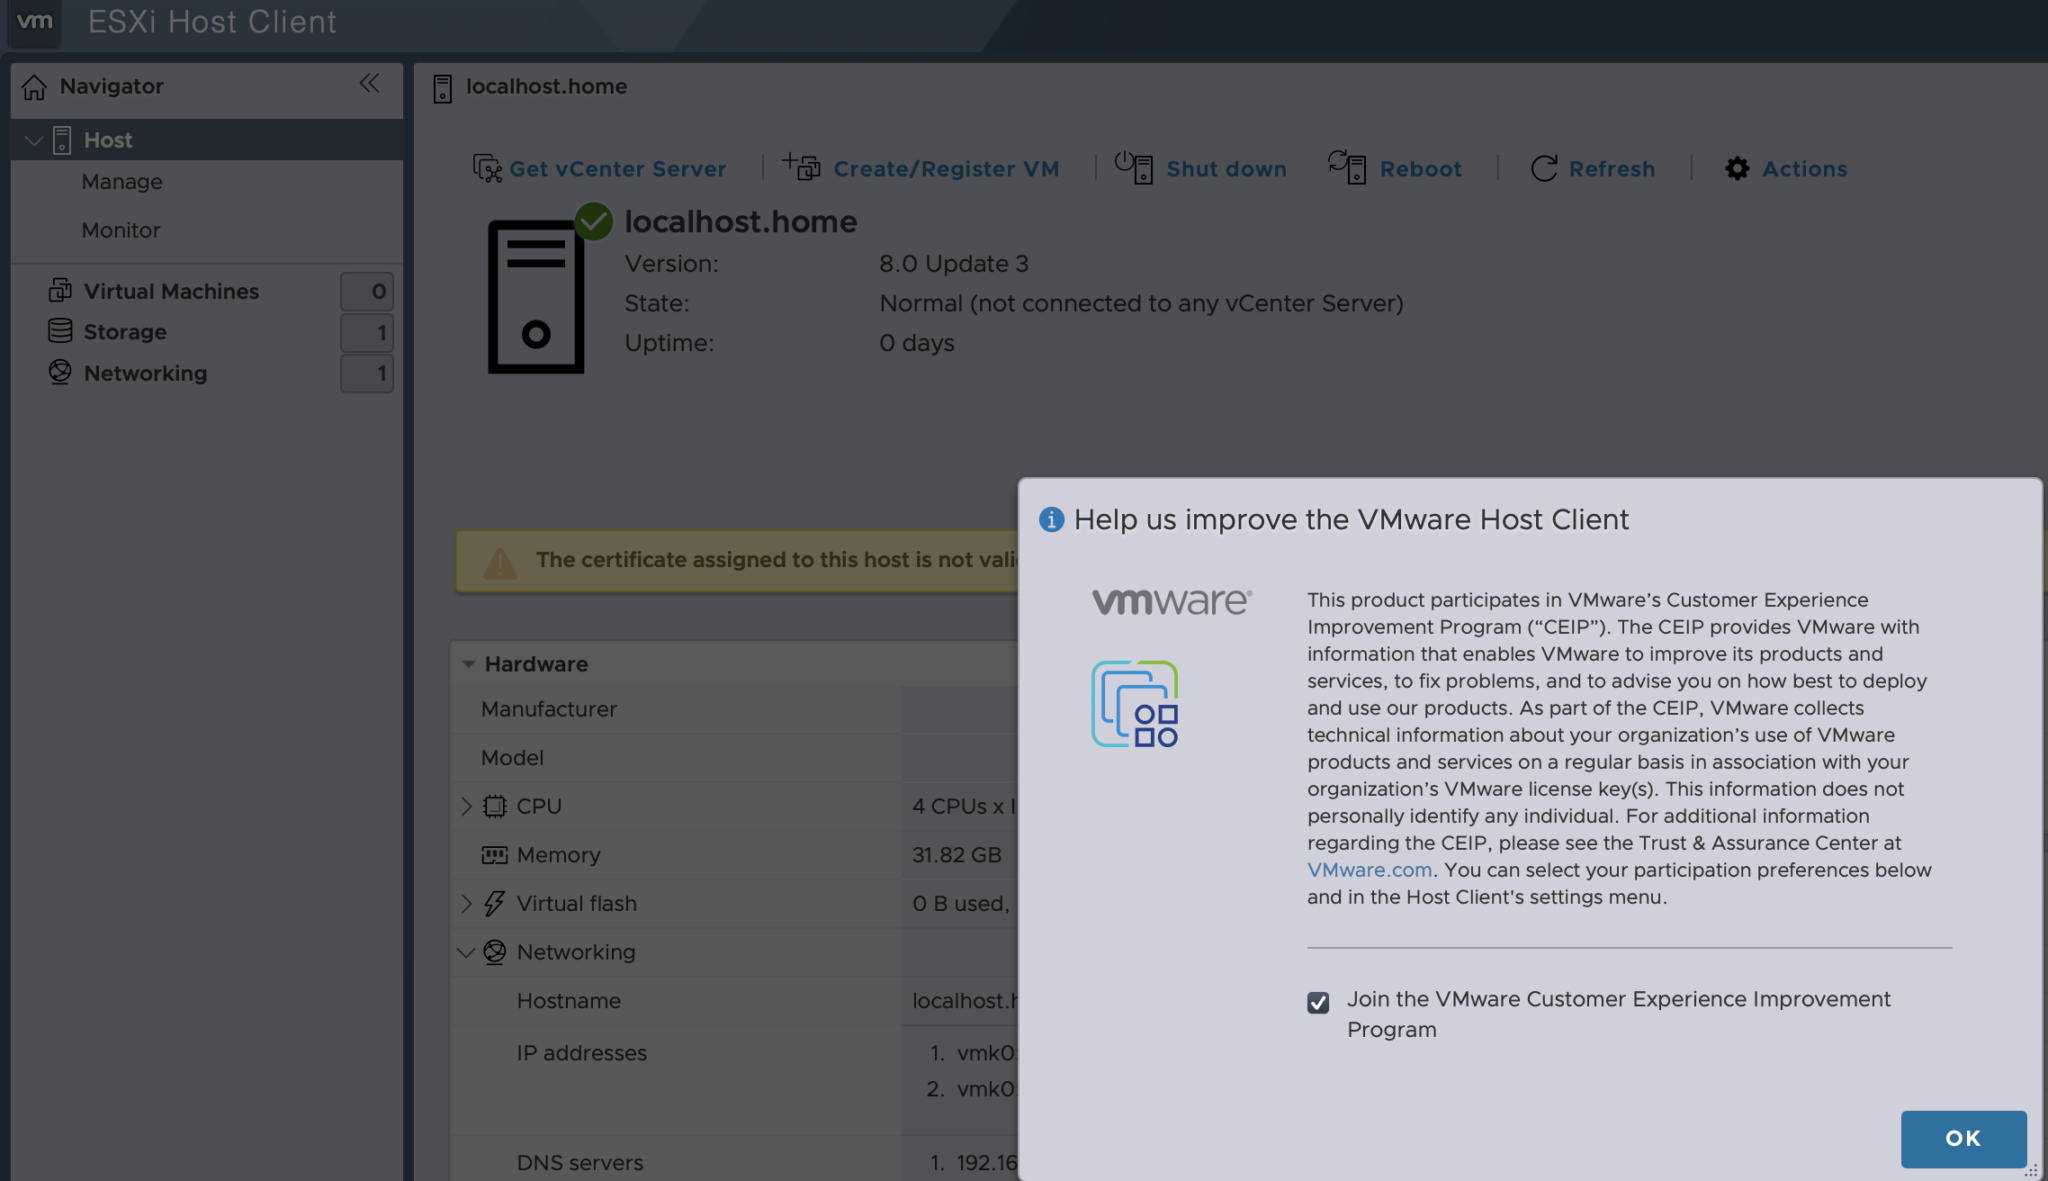Click the CPU chip icon in Hardware
This screenshot has height=1181, width=2048.
495,806
